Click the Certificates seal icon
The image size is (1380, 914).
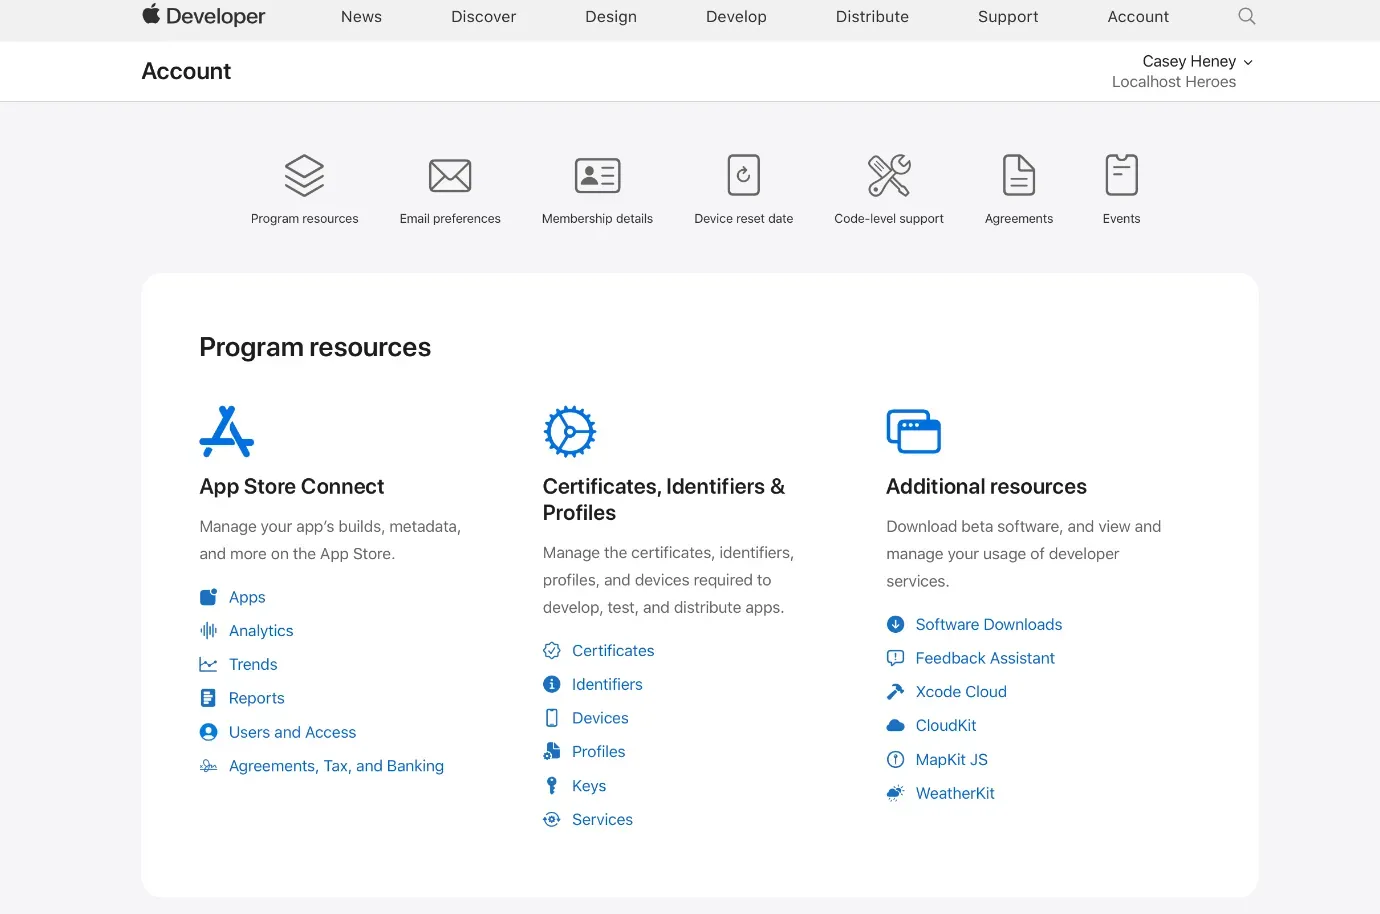[x=551, y=651]
